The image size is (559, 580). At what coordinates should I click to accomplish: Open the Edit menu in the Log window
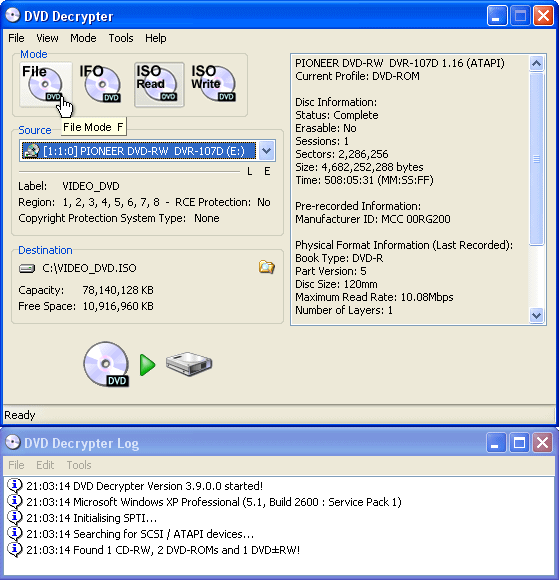(45, 465)
